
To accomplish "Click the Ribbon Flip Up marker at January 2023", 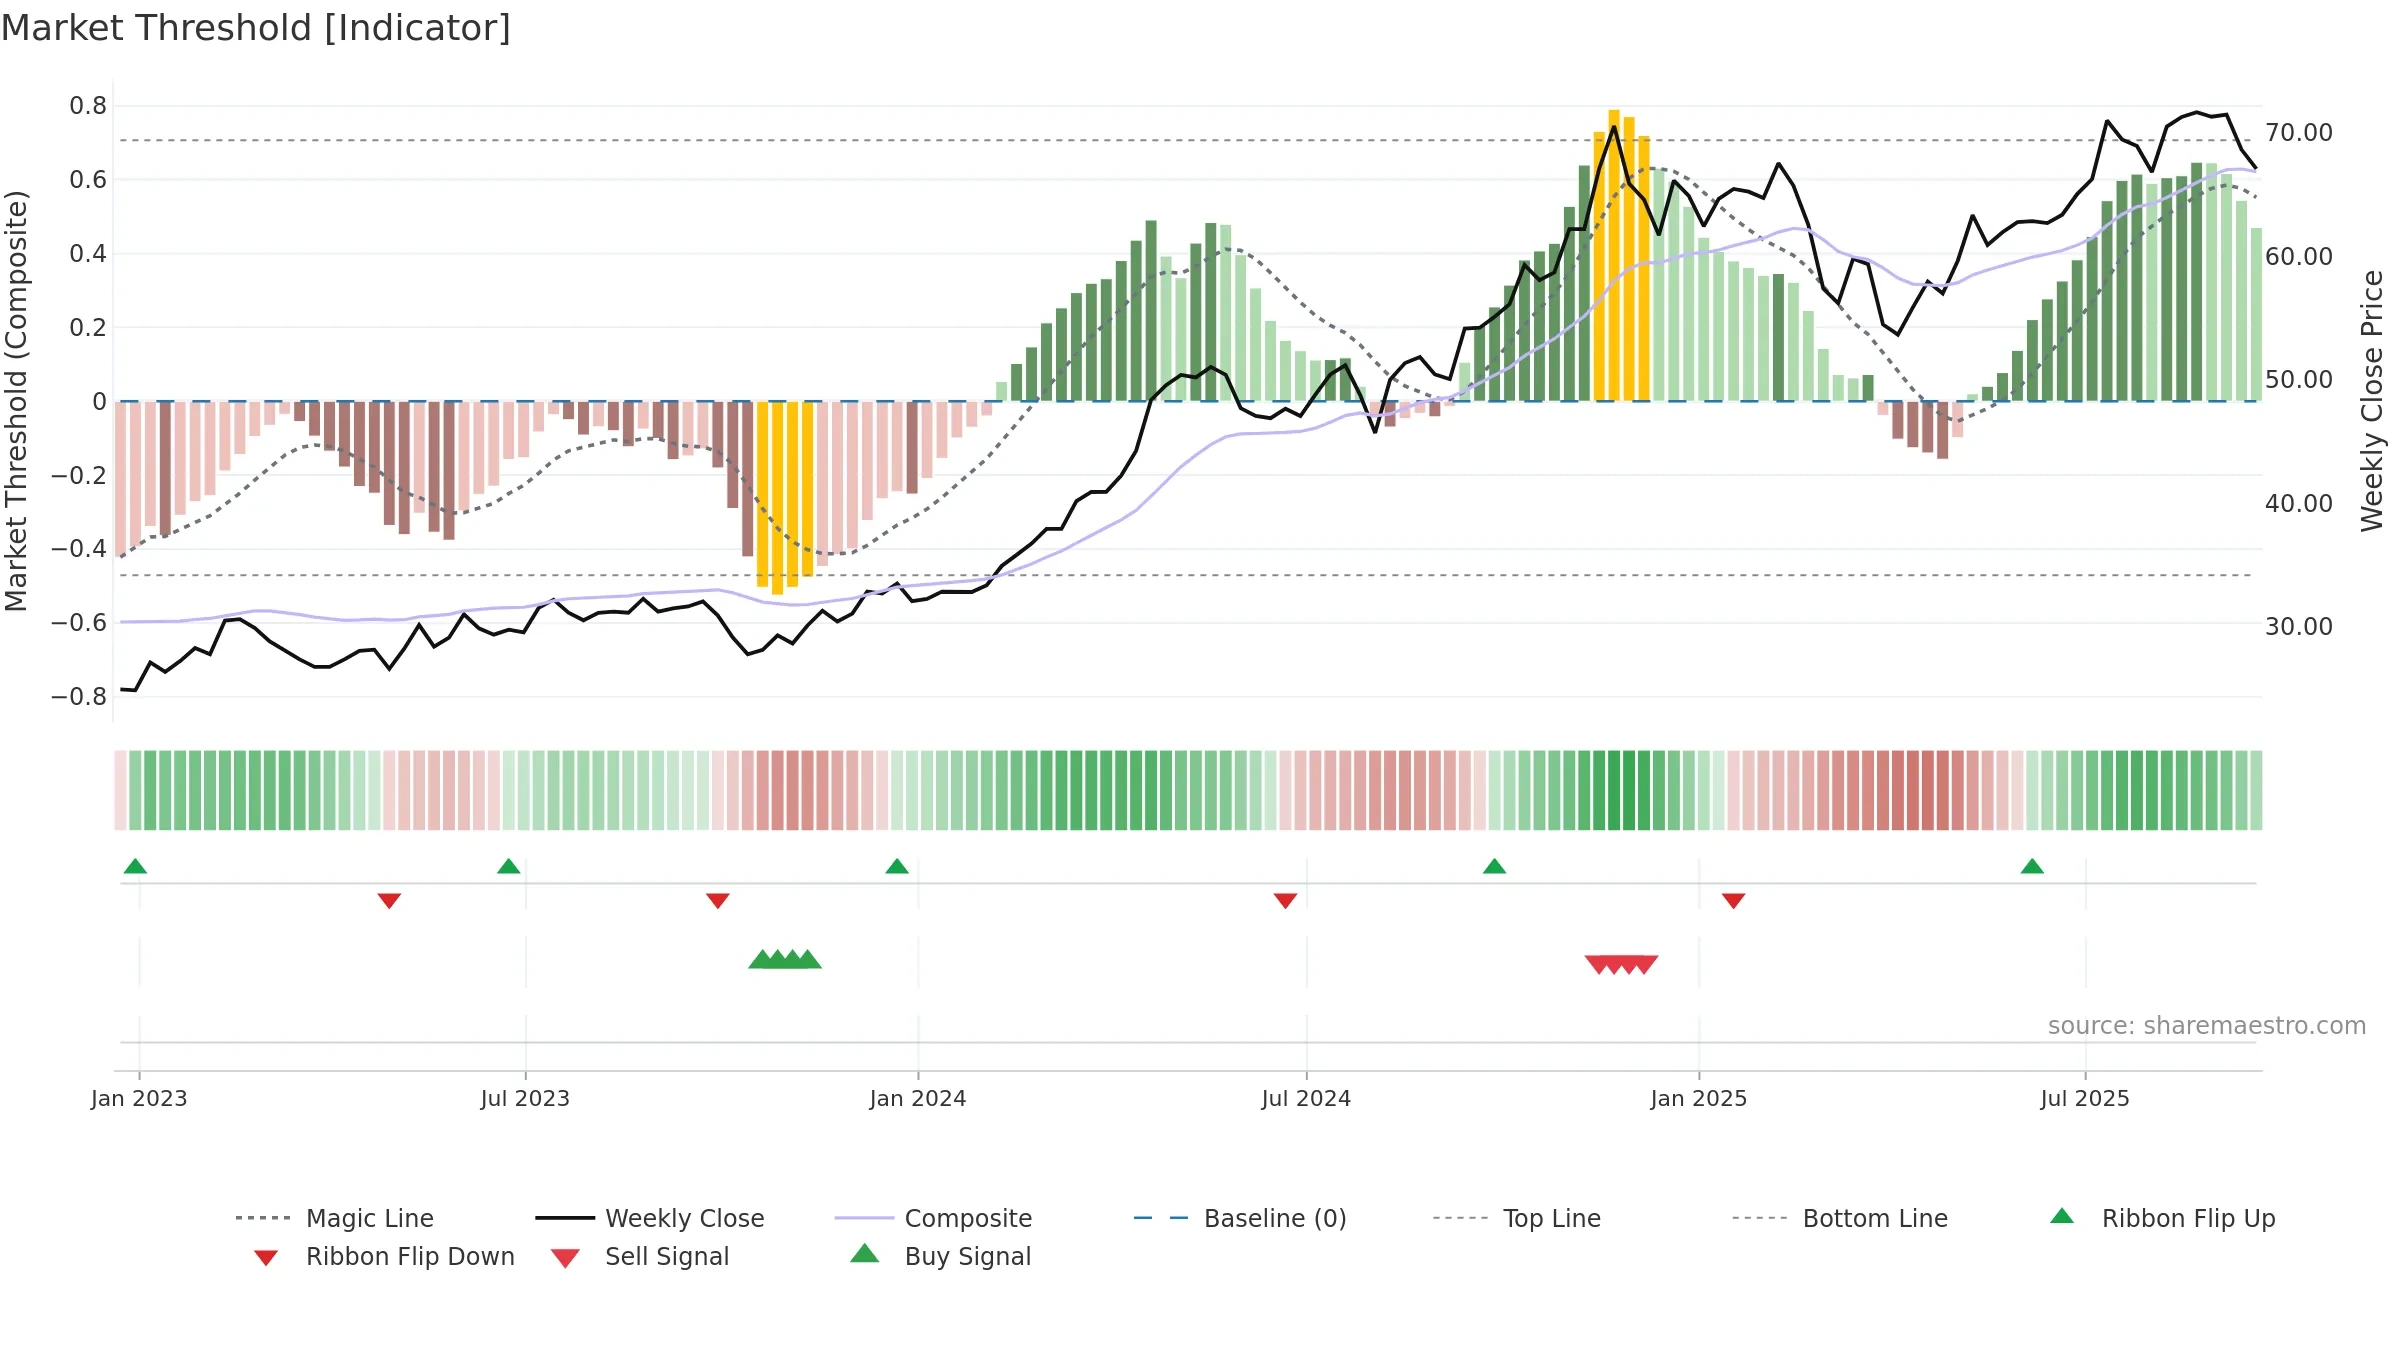I will pos(135,866).
